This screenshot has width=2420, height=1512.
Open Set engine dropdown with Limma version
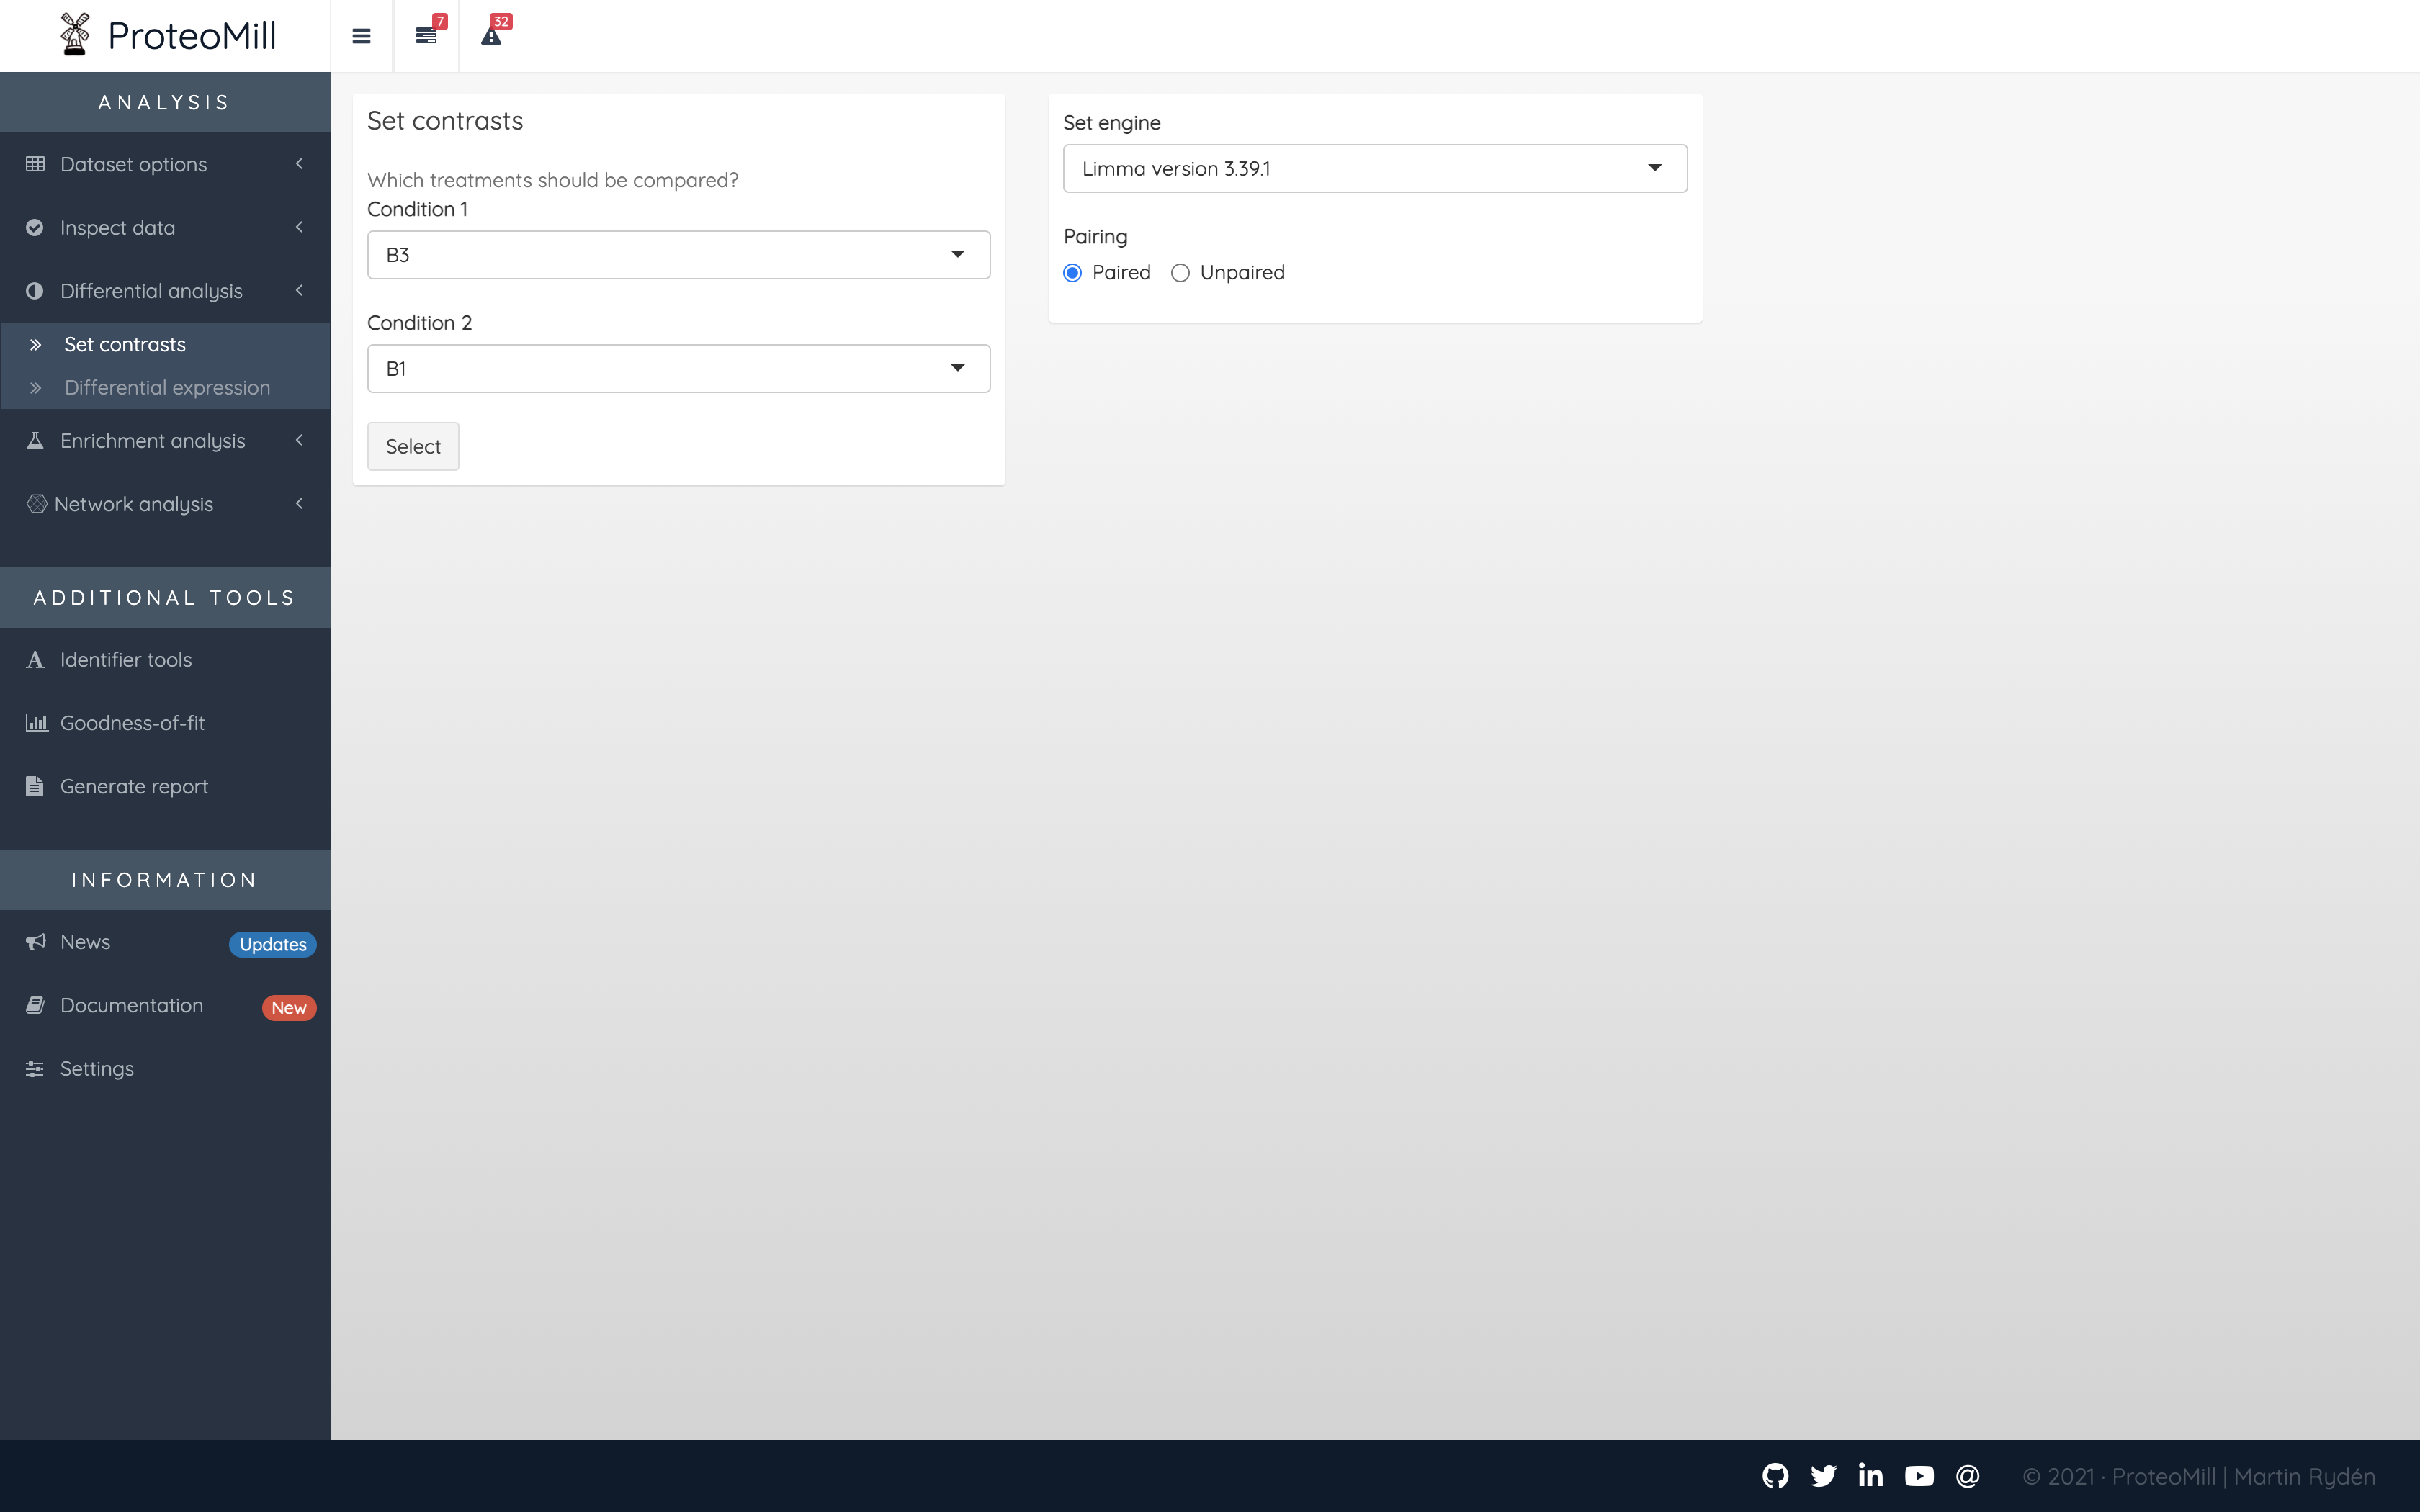[x=1374, y=169]
